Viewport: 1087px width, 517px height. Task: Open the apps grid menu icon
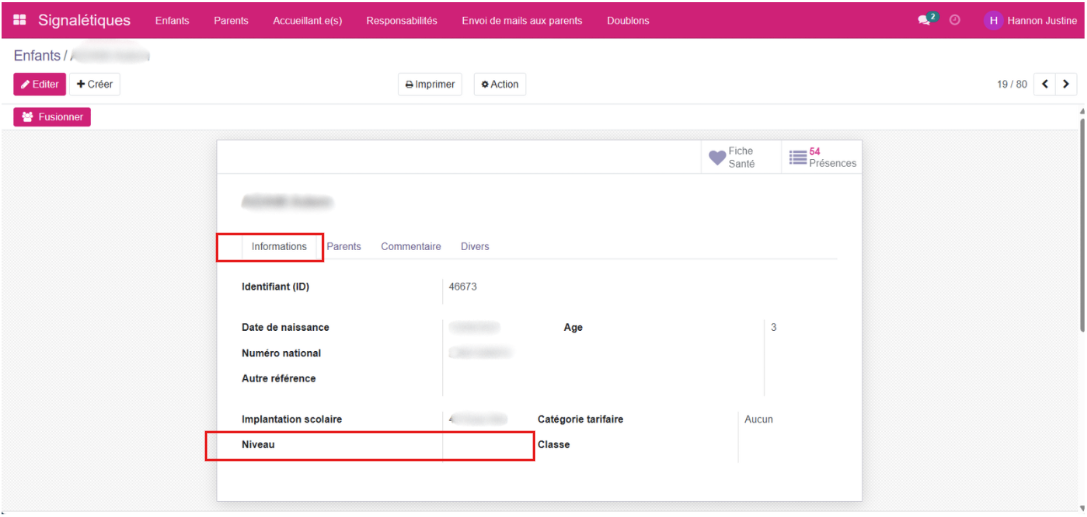[20, 20]
